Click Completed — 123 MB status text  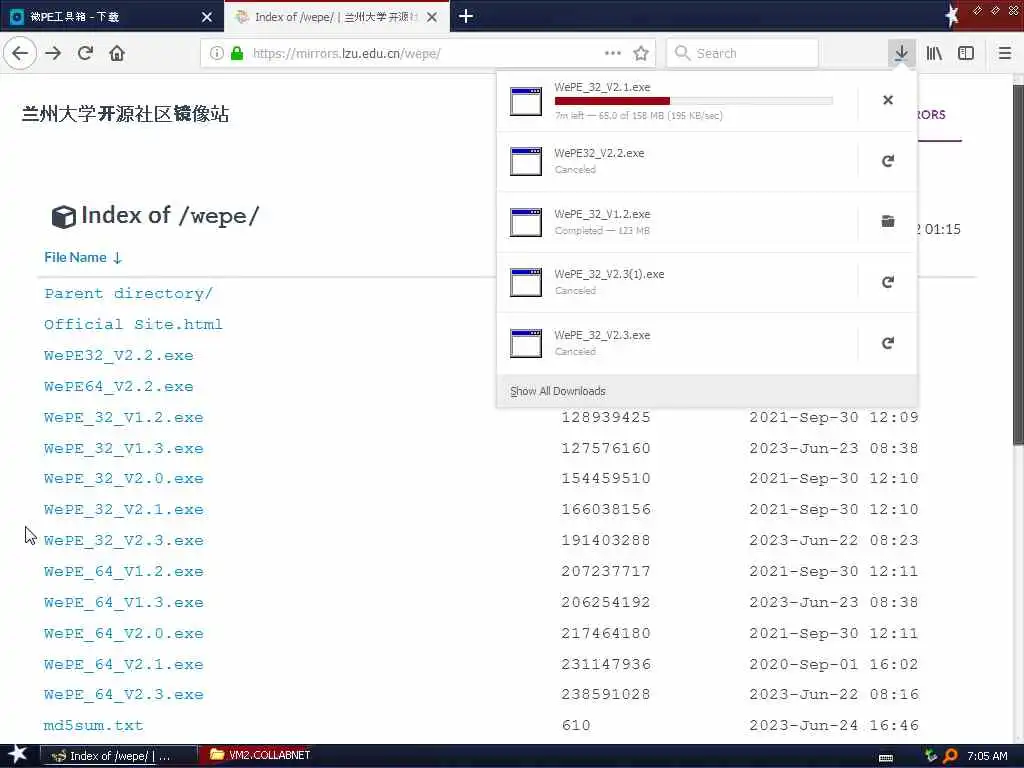602,231
